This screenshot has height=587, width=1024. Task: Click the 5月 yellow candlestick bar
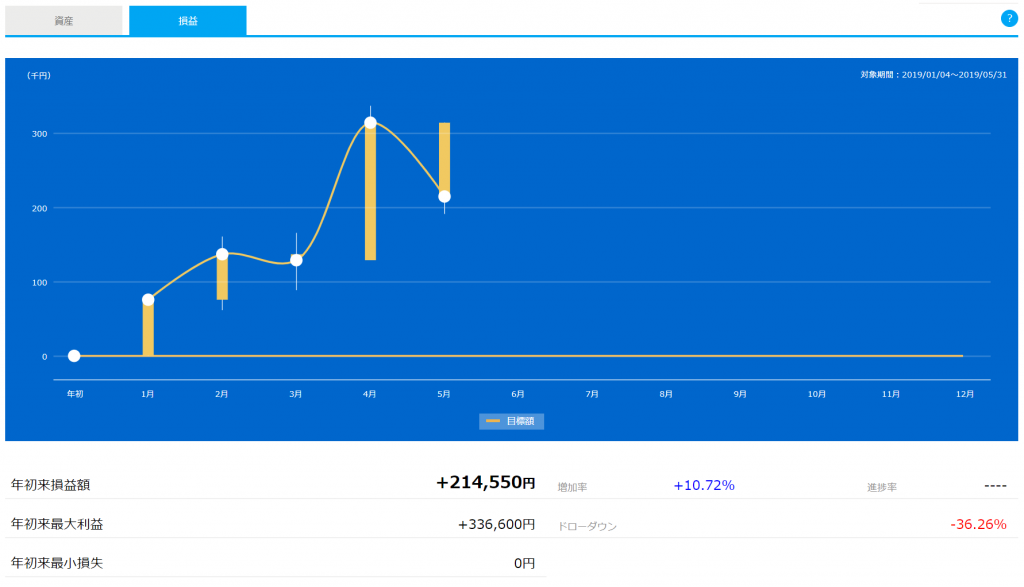tap(444, 150)
